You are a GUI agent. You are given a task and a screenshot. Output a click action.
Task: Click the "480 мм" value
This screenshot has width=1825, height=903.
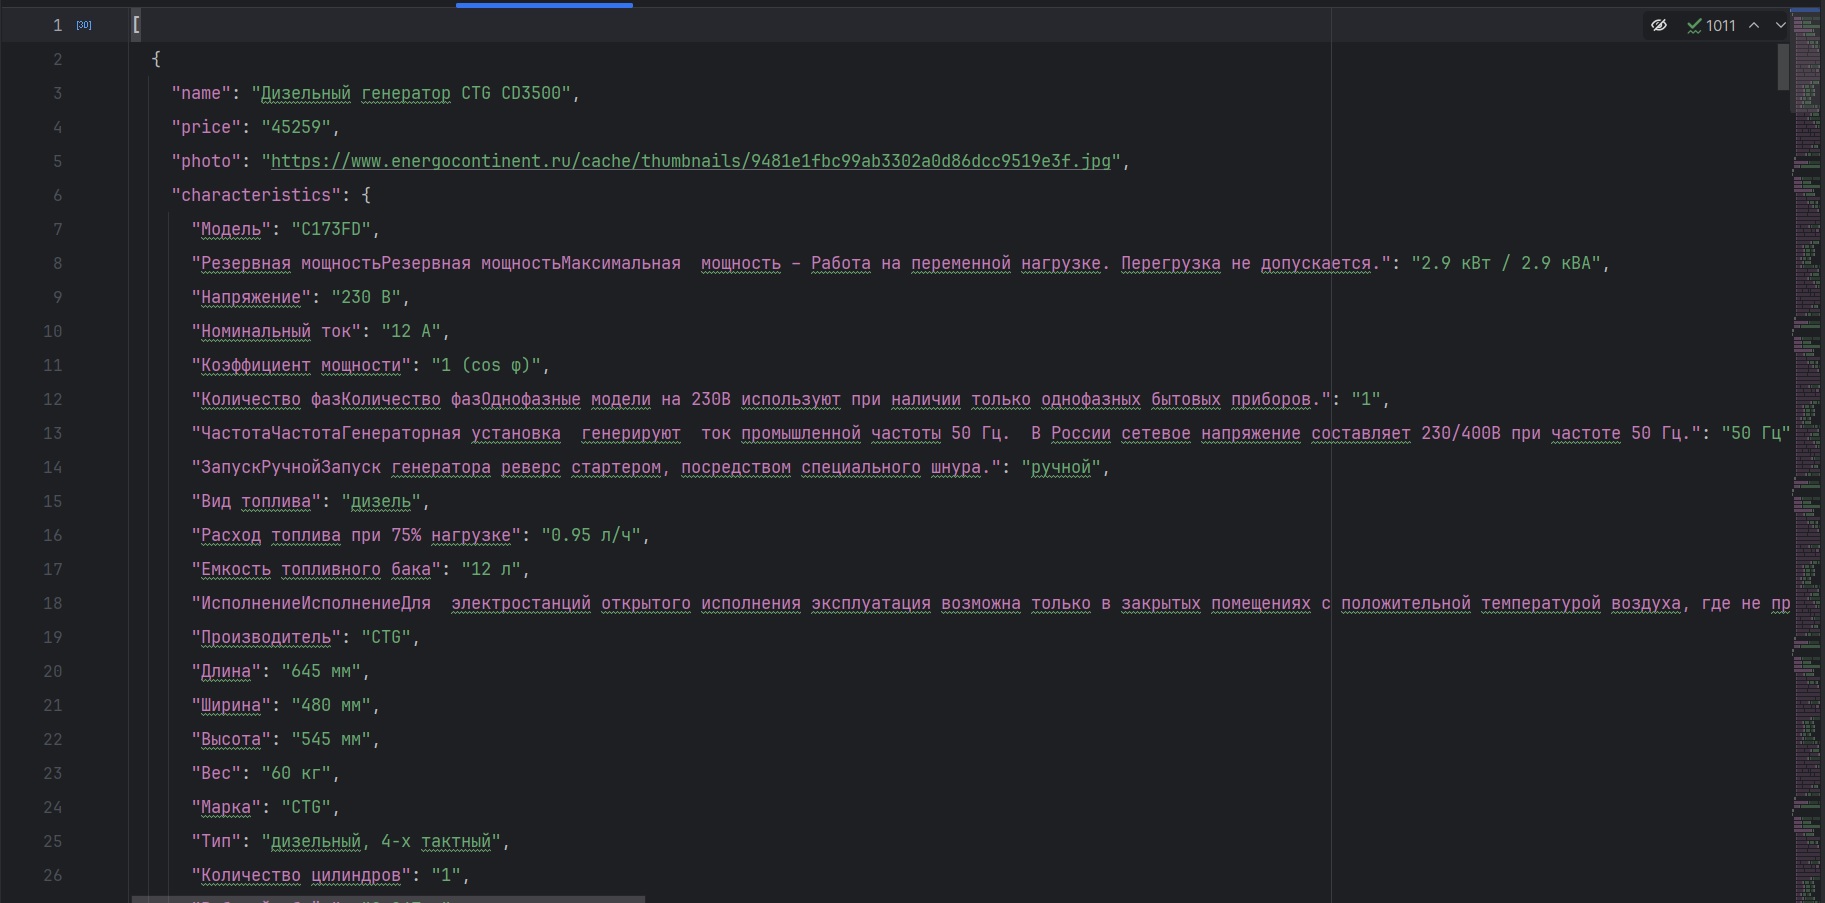331,705
